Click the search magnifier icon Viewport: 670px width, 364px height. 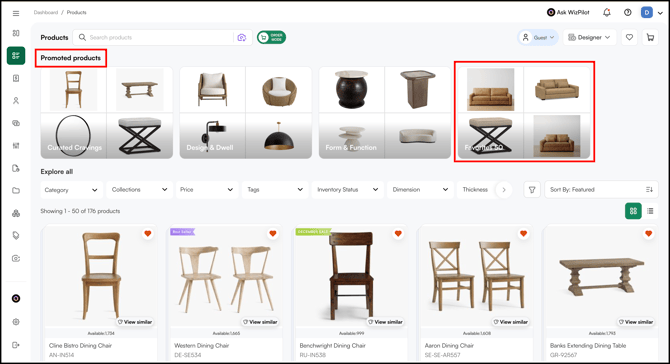(82, 38)
